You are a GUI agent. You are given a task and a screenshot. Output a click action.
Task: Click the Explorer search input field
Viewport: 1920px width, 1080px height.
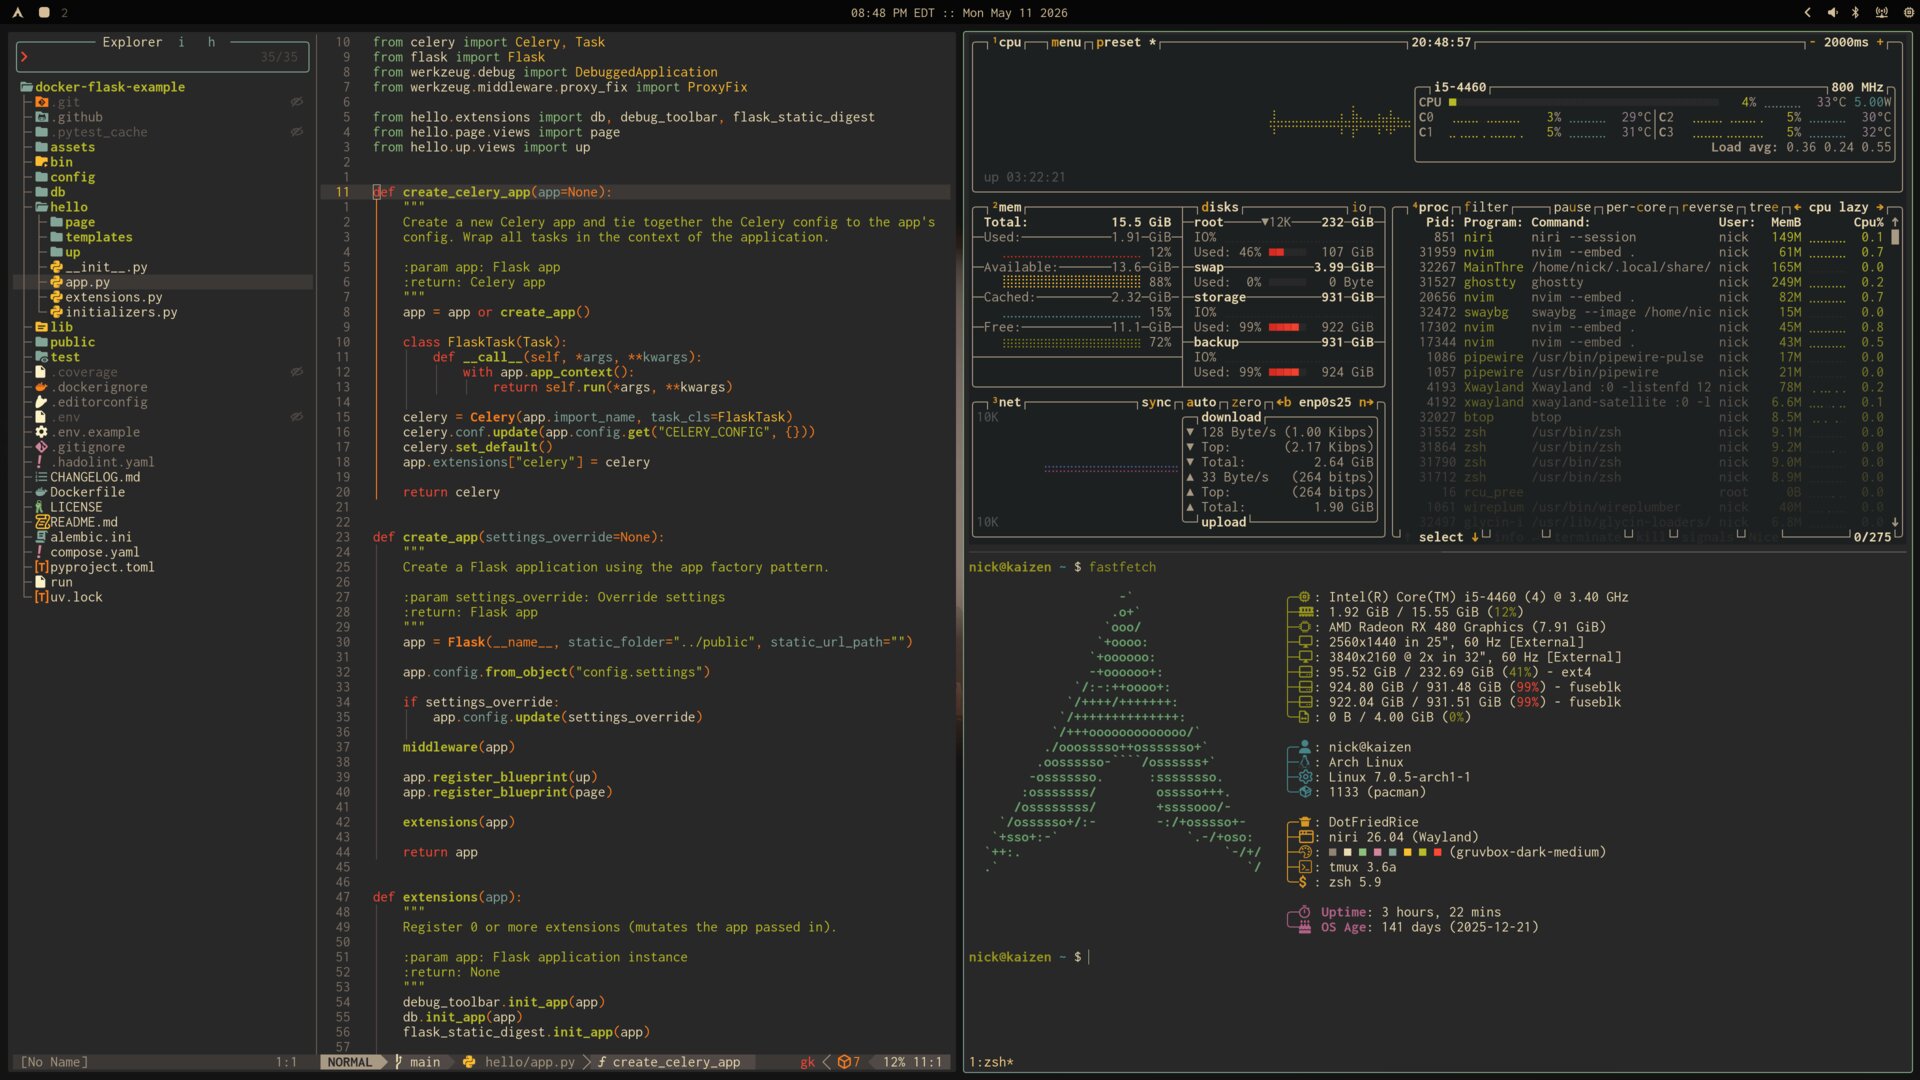click(x=161, y=57)
